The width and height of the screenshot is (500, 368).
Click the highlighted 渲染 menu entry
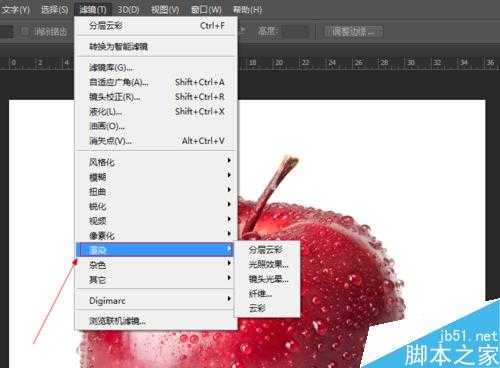(x=155, y=250)
